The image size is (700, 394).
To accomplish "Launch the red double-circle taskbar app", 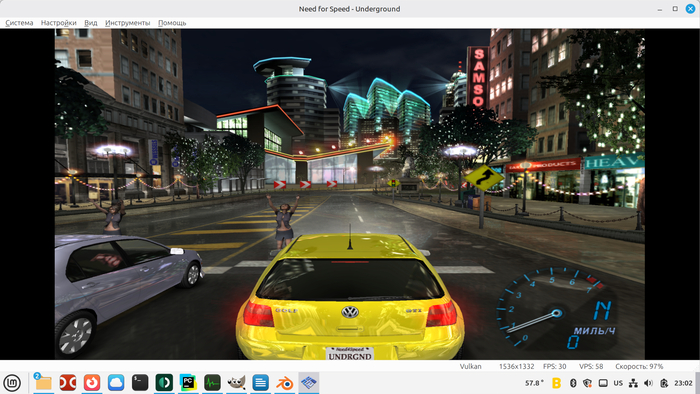I will click(68, 383).
